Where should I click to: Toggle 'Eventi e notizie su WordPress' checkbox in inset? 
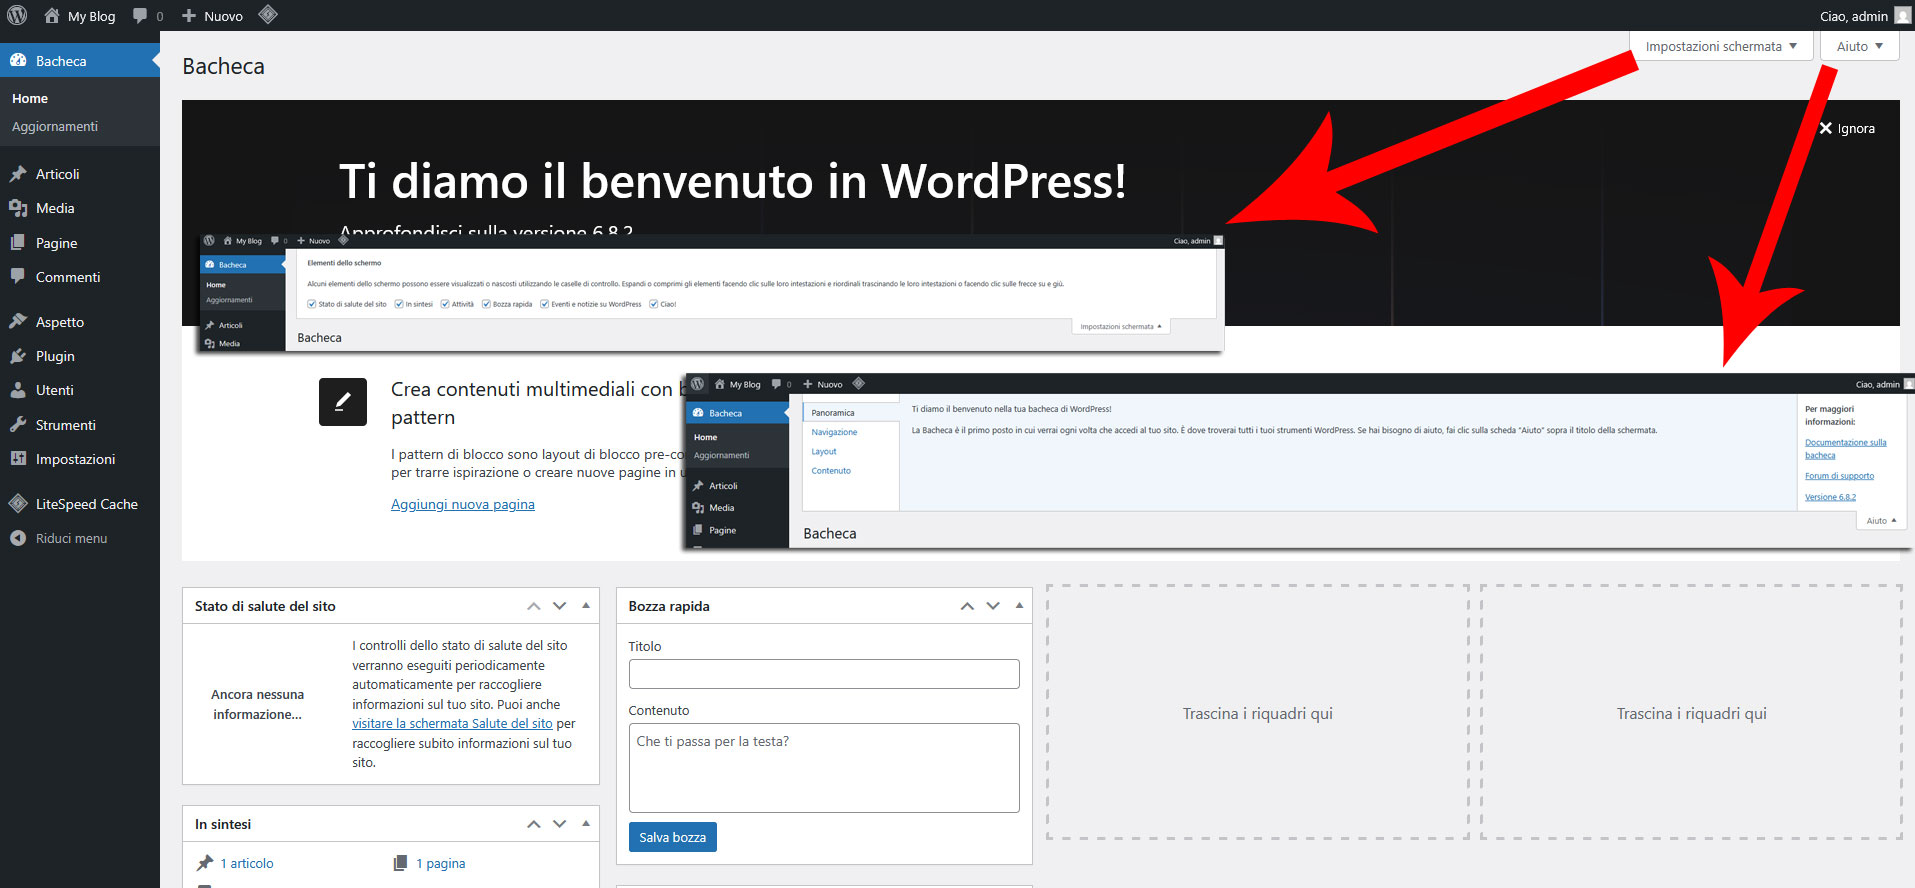click(x=545, y=304)
